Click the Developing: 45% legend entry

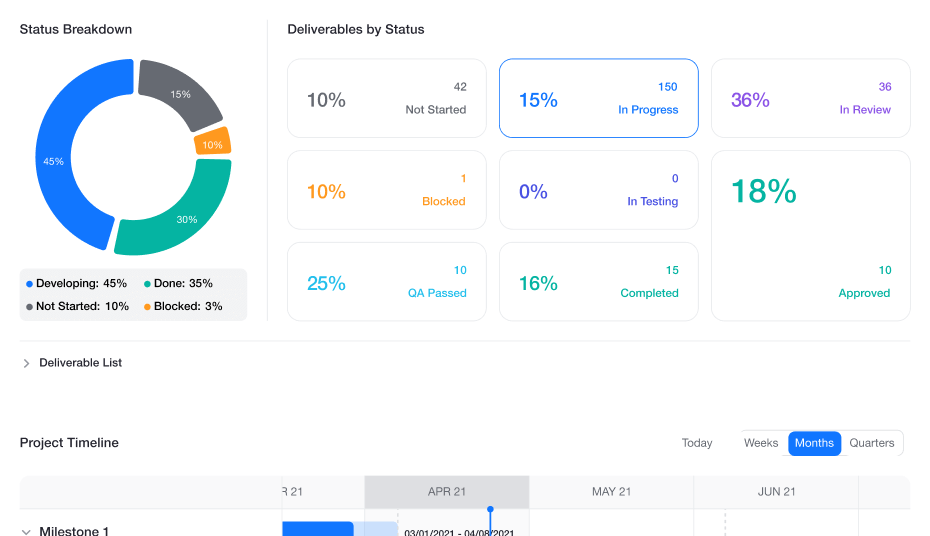coord(76,283)
